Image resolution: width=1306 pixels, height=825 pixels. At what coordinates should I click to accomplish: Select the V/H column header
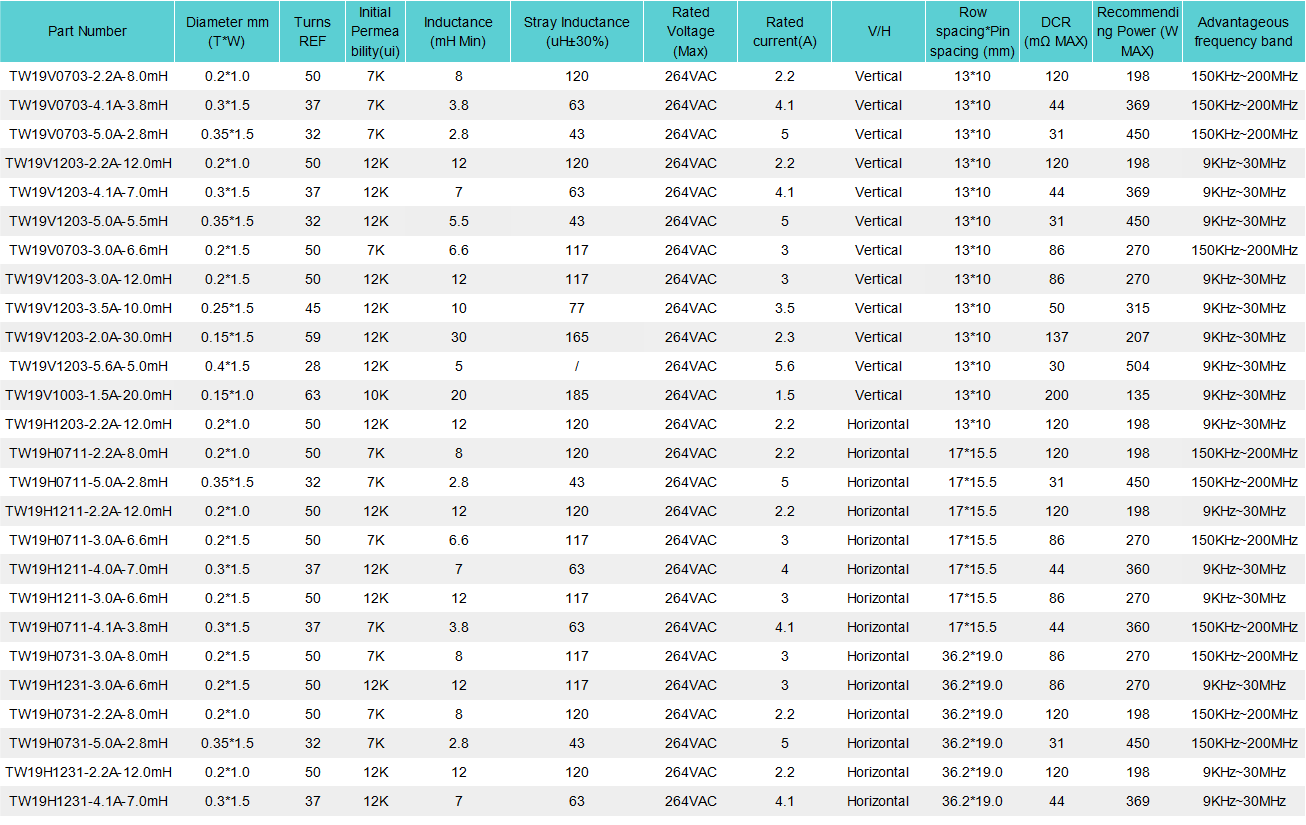pyautogui.click(x=879, y=31)
